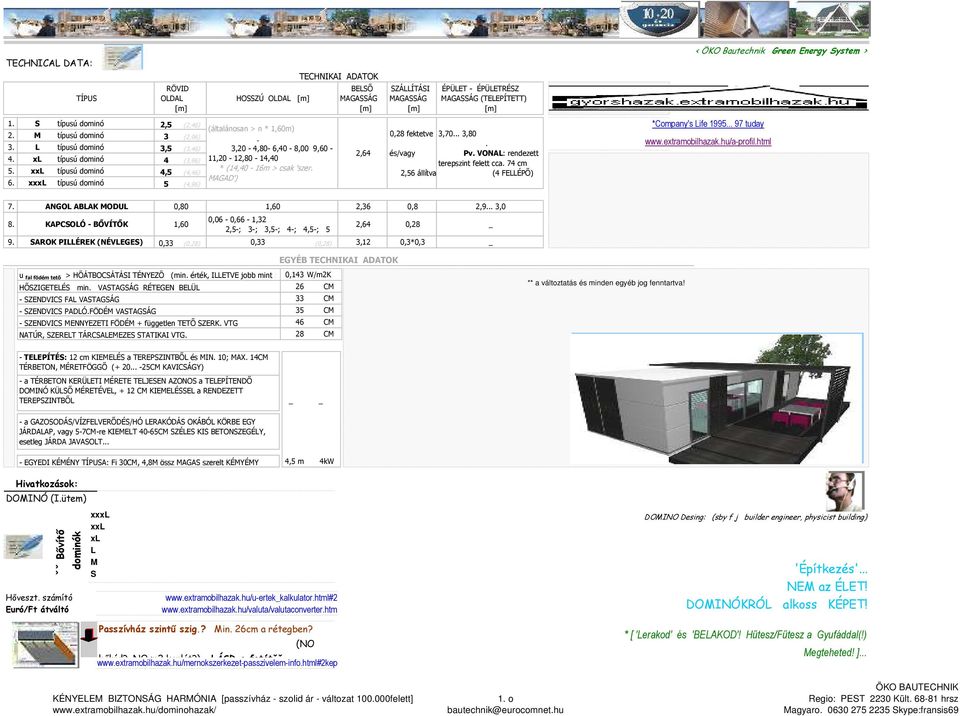The width and height of the screenshot is (960, 716).
Task: Click the Euró/Ft átváltó label
Action: point(37,609)
